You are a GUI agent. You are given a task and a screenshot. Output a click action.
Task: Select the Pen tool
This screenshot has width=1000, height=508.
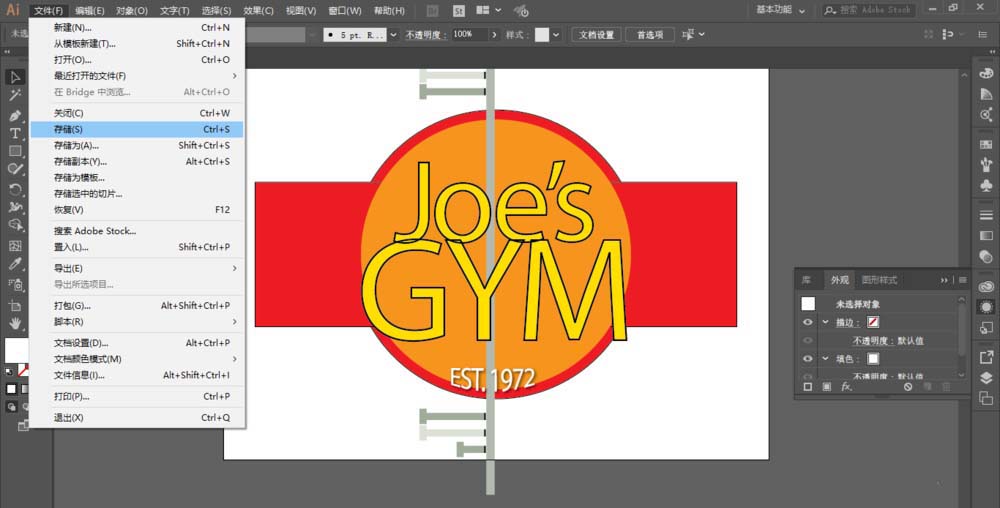[15, 115]
